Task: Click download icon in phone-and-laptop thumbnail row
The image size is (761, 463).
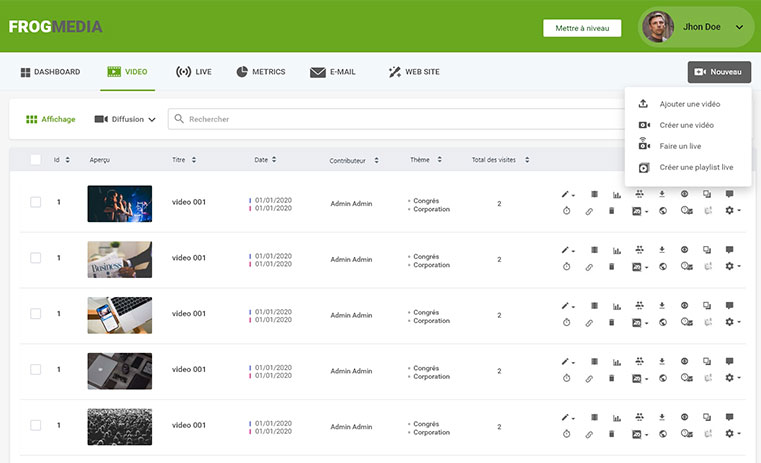Action: 662,306
